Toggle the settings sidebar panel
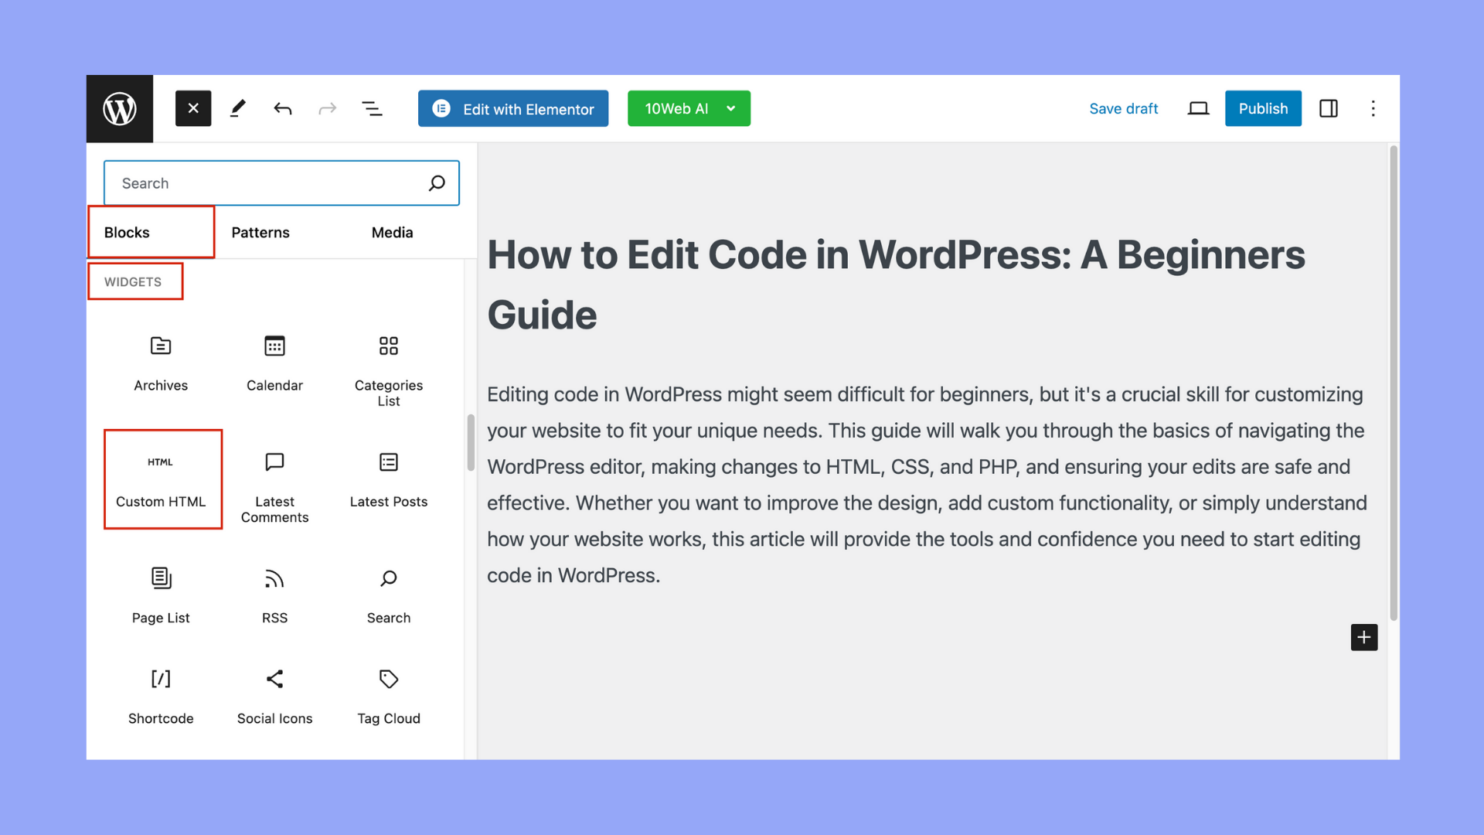Viewport: 1484px width, 835px height. pyautogui.click(x=1328, y=108)
